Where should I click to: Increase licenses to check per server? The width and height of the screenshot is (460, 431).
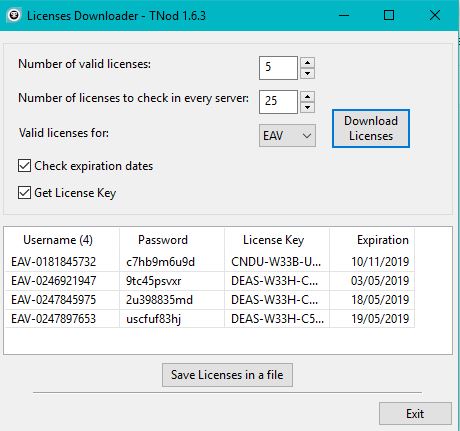click(307, 97)
